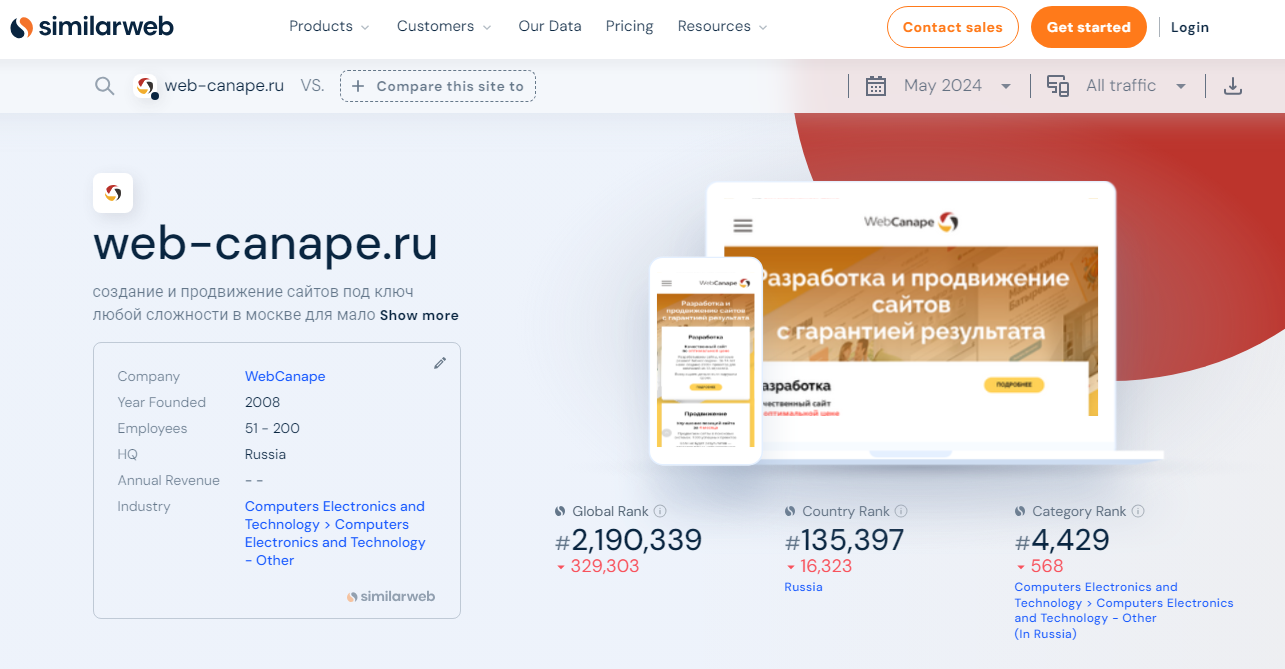This screenshot has width=1285, height=669.
Task: Click the HQ value Russia in the company card
Action: click(265, 455)
